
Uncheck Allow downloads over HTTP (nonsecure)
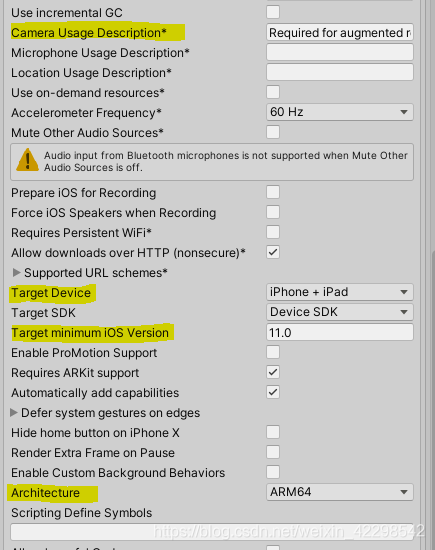click(273, 252)
